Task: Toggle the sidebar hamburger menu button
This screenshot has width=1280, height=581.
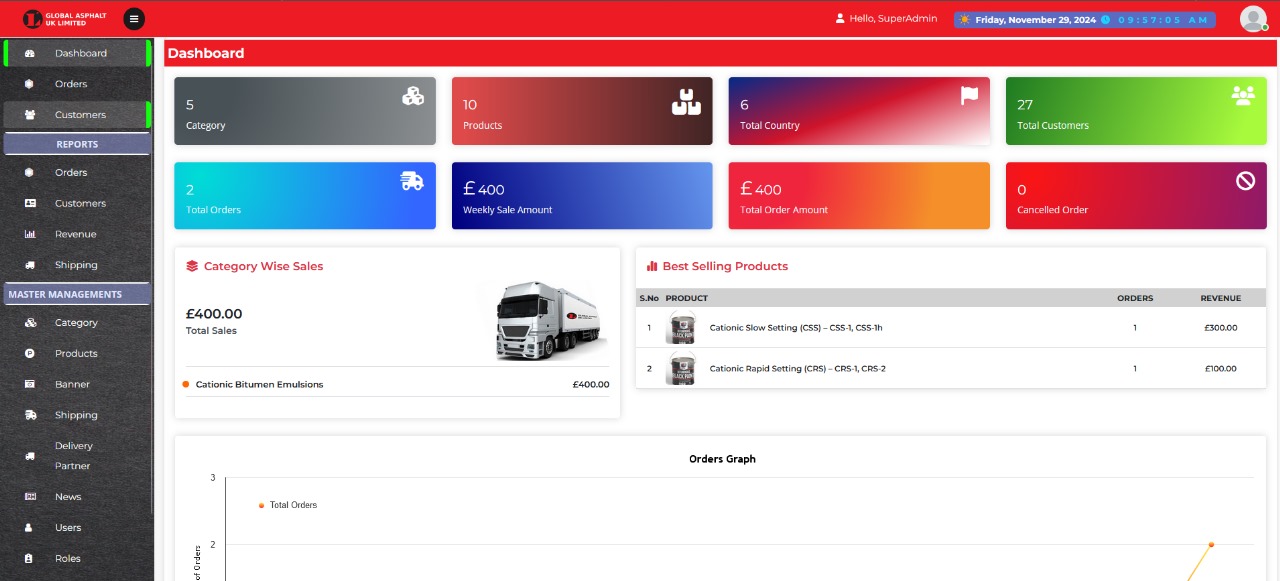Action: click(x=134, y=18)
